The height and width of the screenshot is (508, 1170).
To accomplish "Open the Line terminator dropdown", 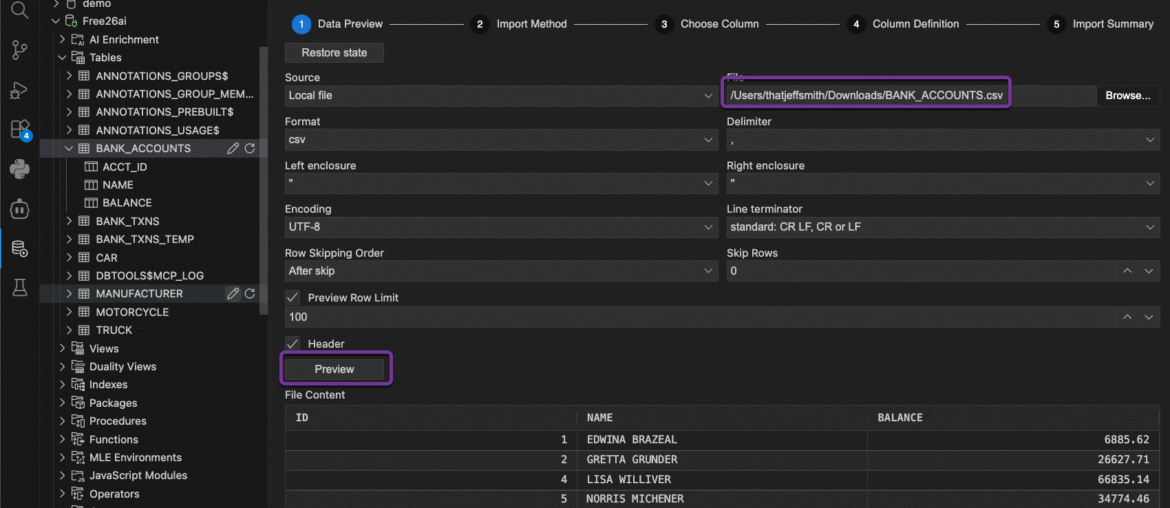I will [x=941, y=228].
